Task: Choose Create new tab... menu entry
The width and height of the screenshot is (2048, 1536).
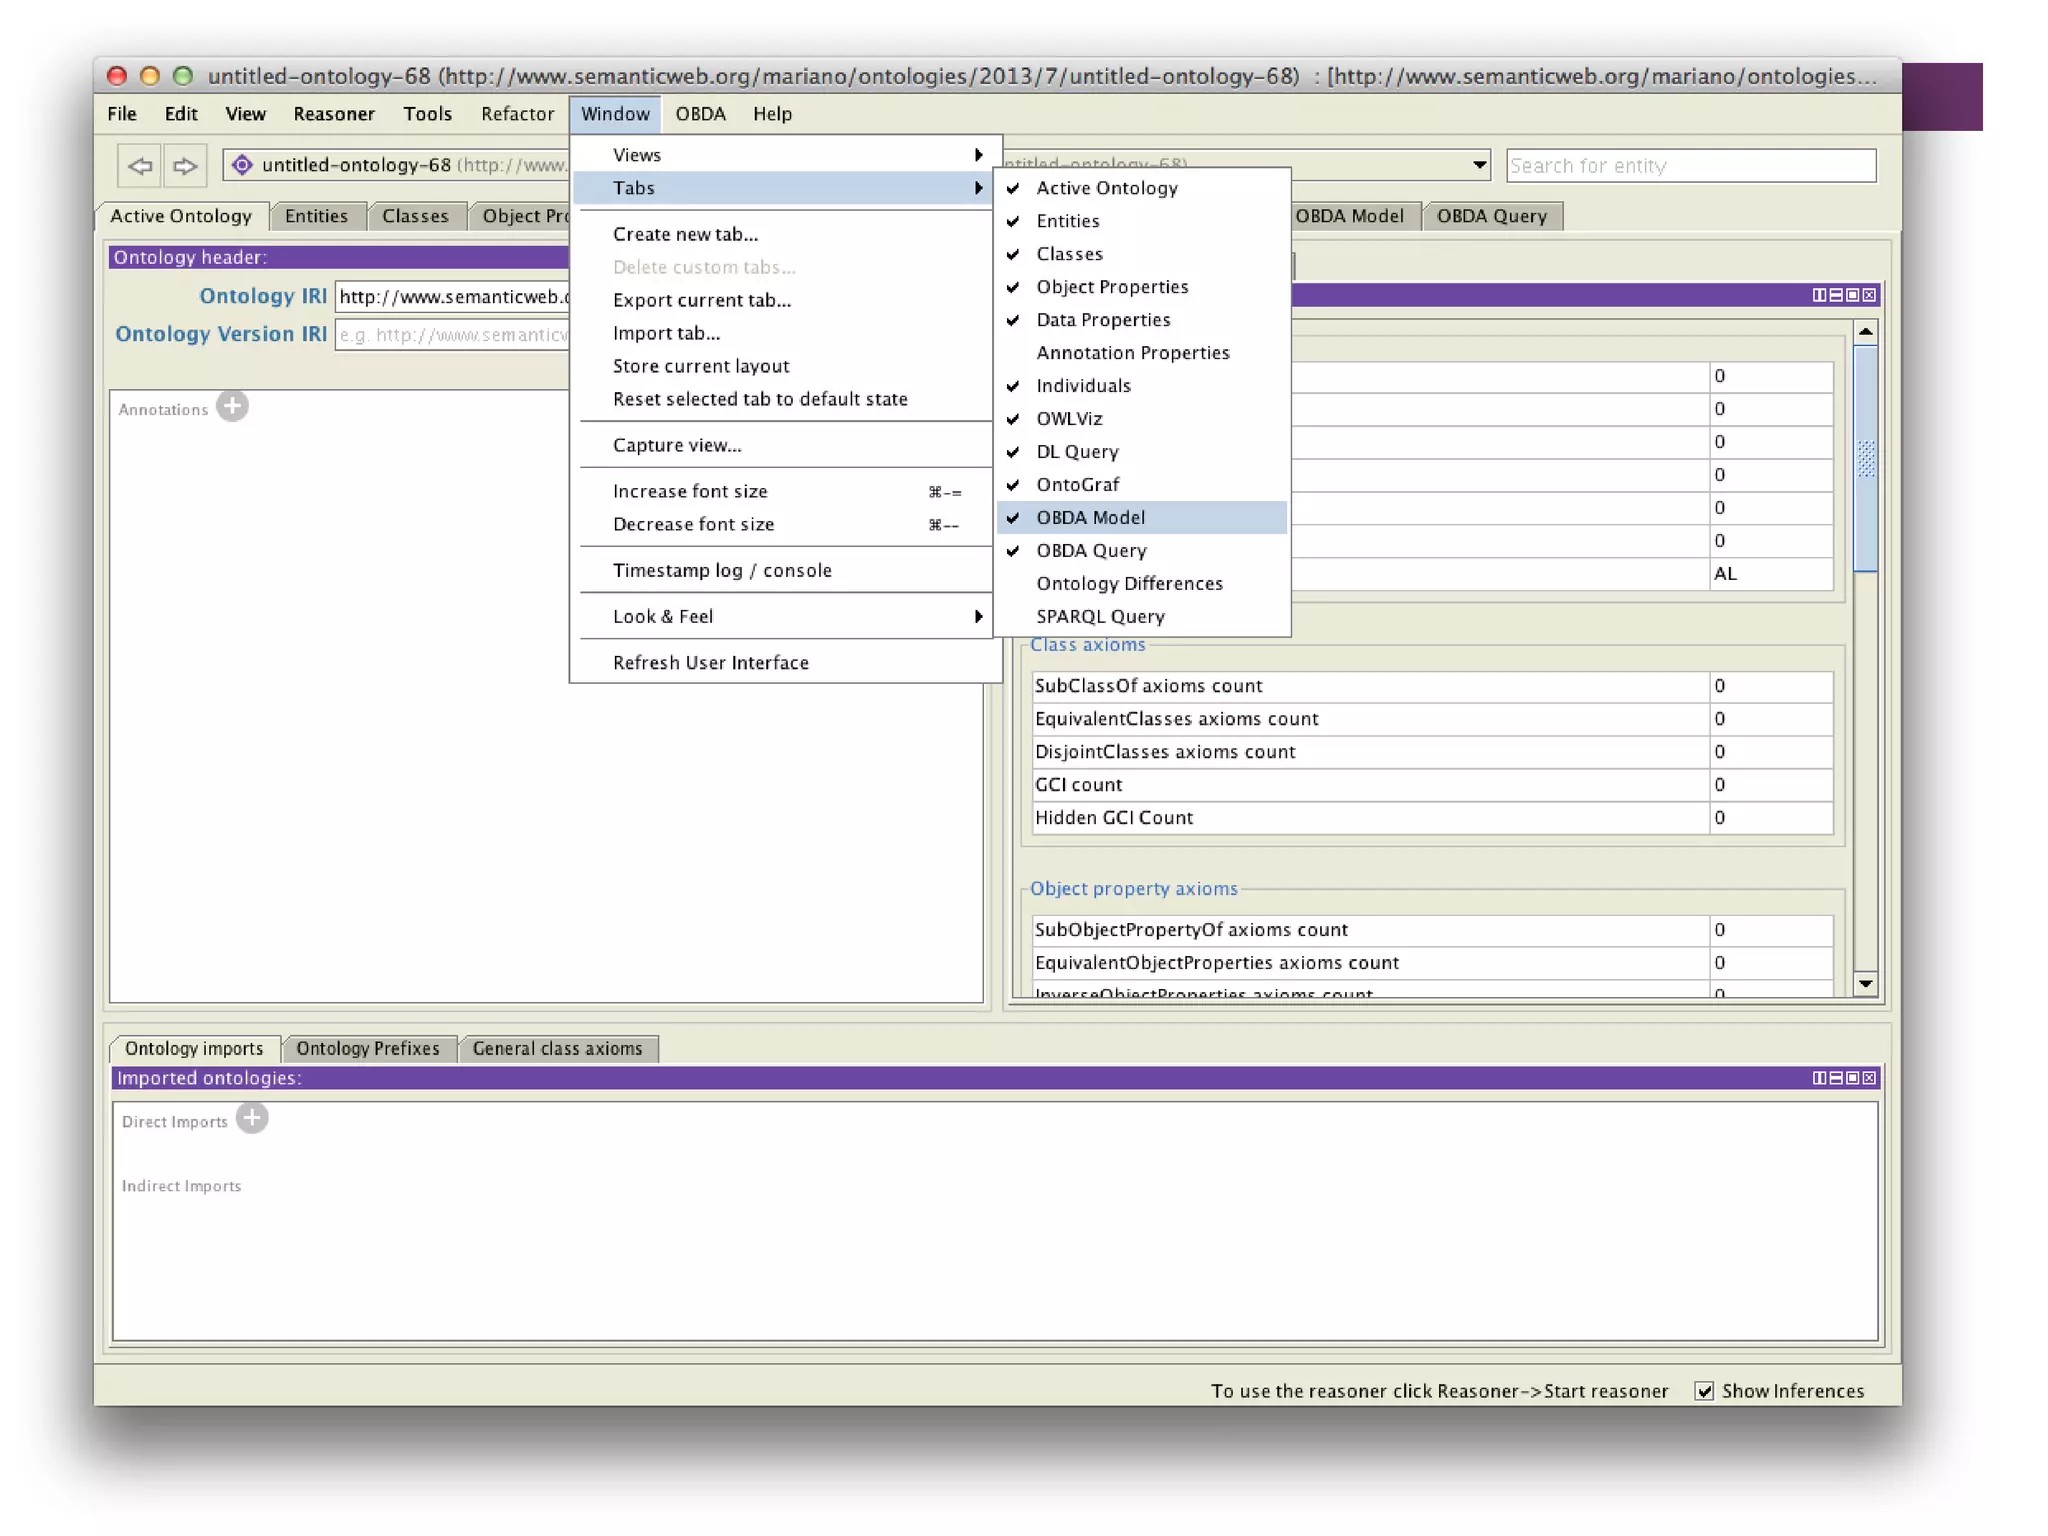Action: click(685, 234)
